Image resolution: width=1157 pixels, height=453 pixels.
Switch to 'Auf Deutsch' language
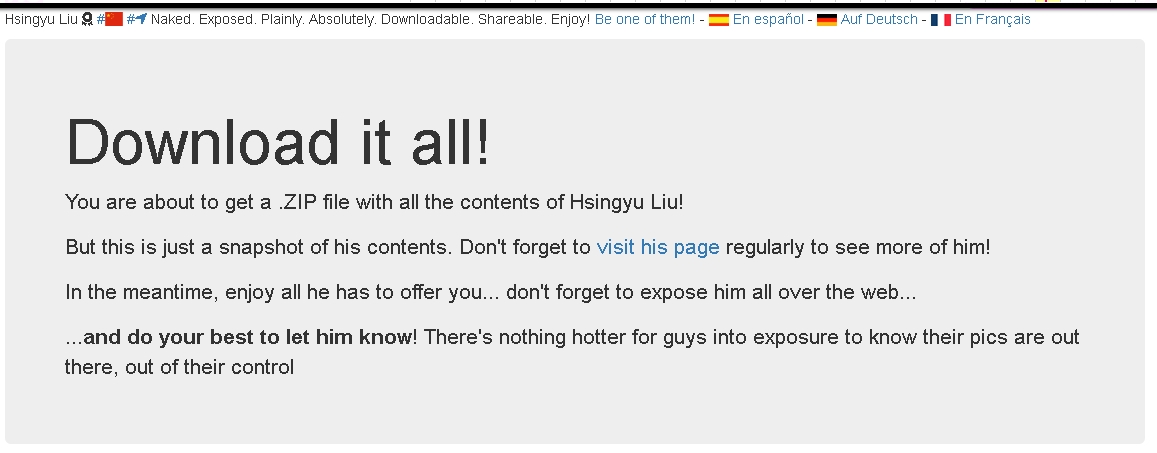tap(879, 20)
